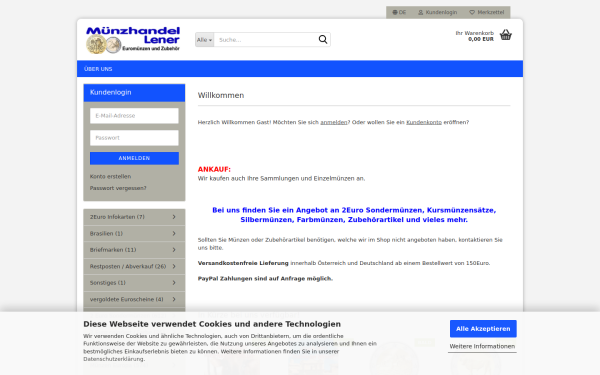Select the Restposten / Abverkauf (26) category
Screen dimensions: 600x375
click(134, 266)
